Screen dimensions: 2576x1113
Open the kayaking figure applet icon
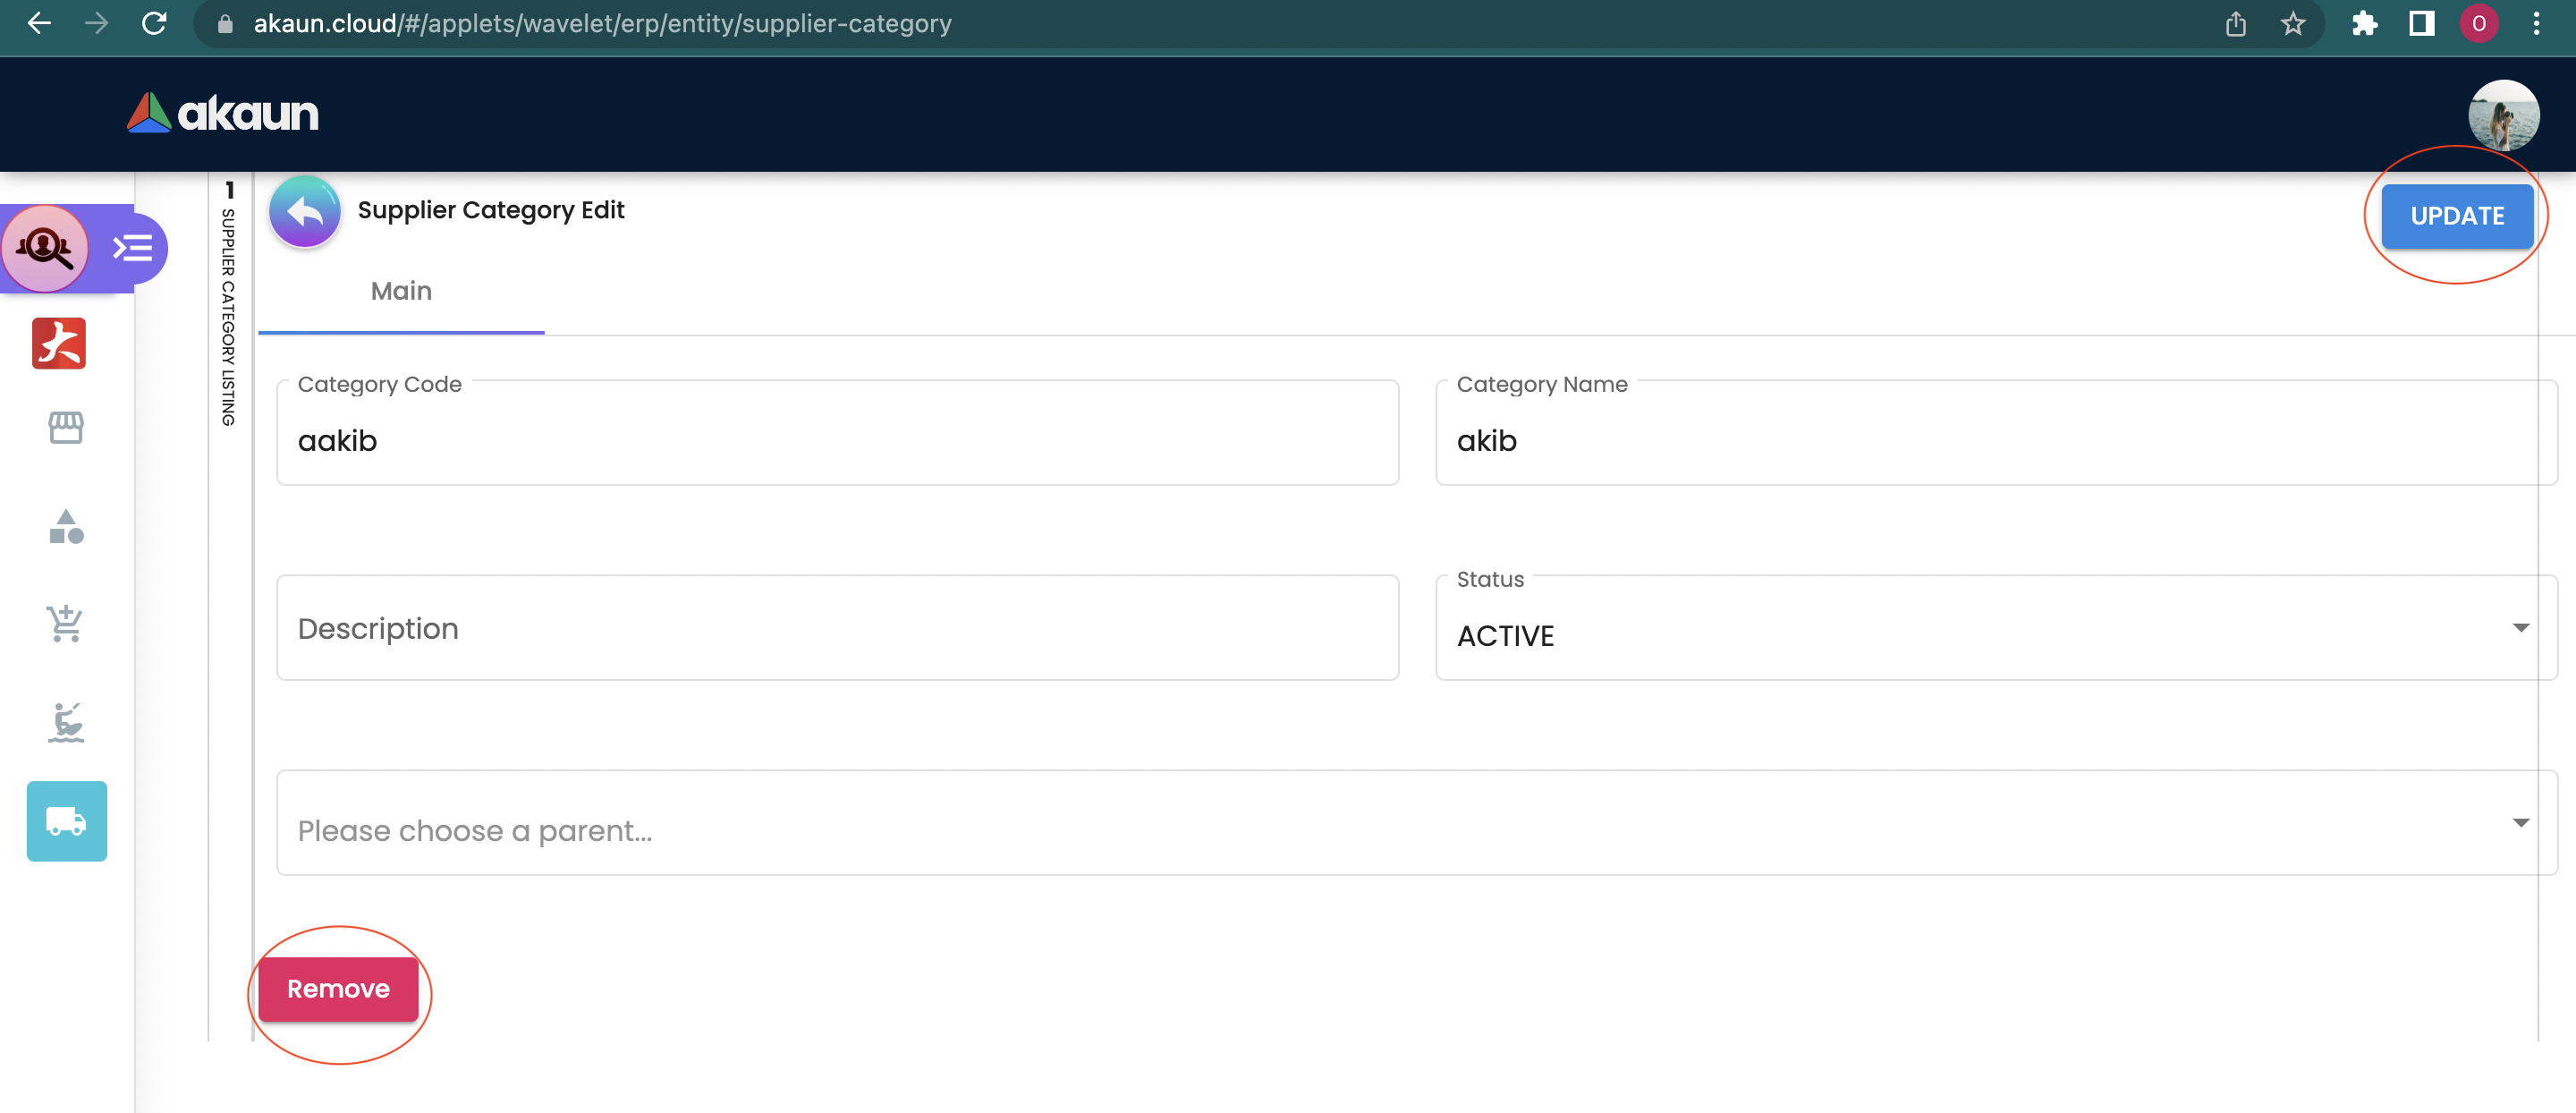[66, 721]
